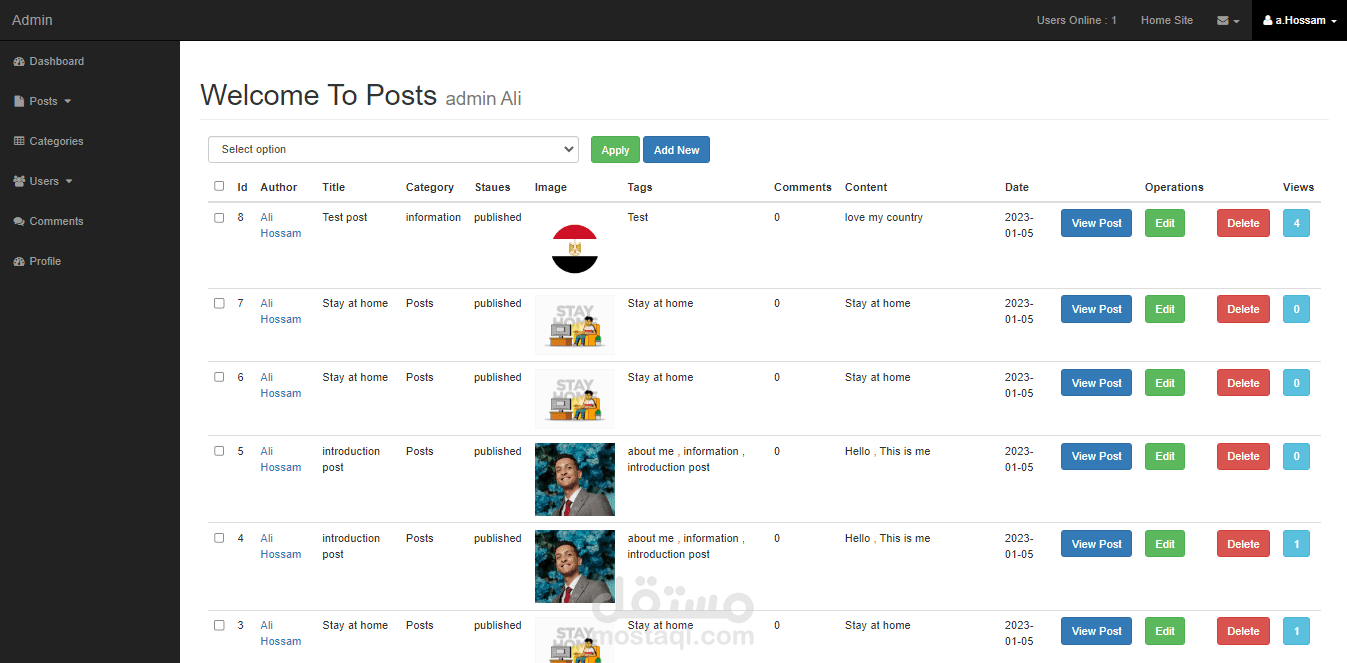The width and height of the screenshot is (1347, 663).
Task: View Post for Id 8 Test post
Action: 1096,223
